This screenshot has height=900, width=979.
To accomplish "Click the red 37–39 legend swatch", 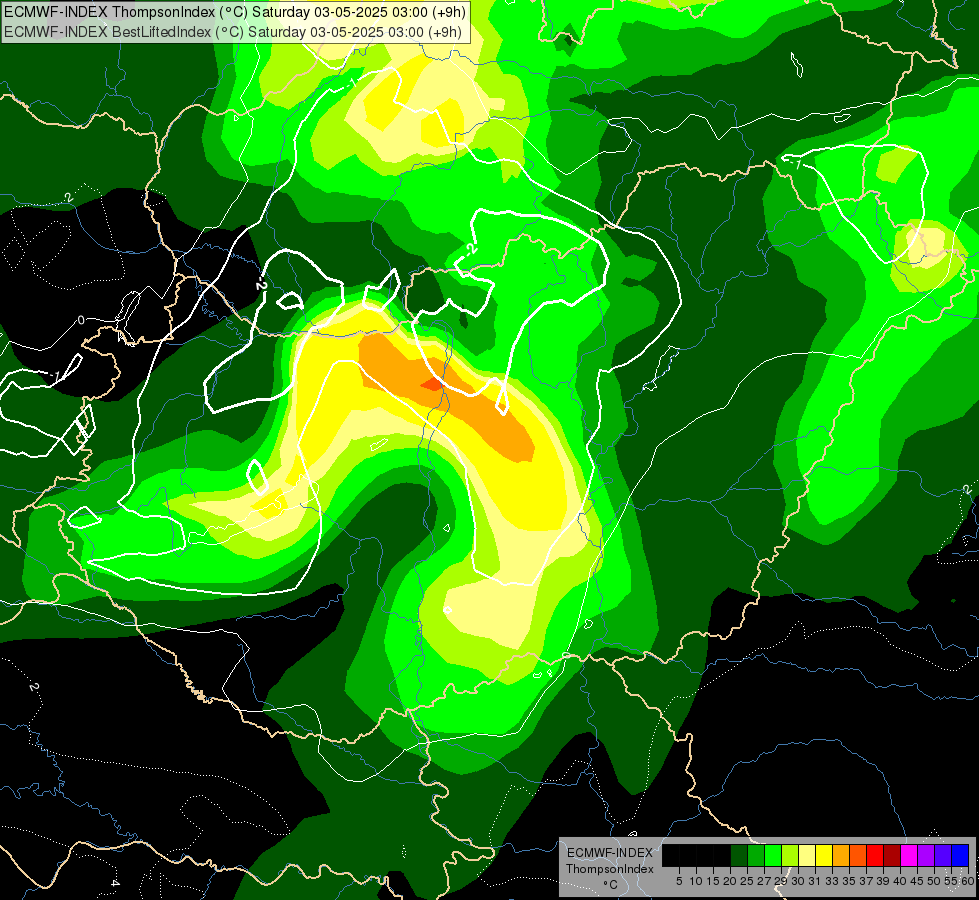I will (x=875, y=856).
